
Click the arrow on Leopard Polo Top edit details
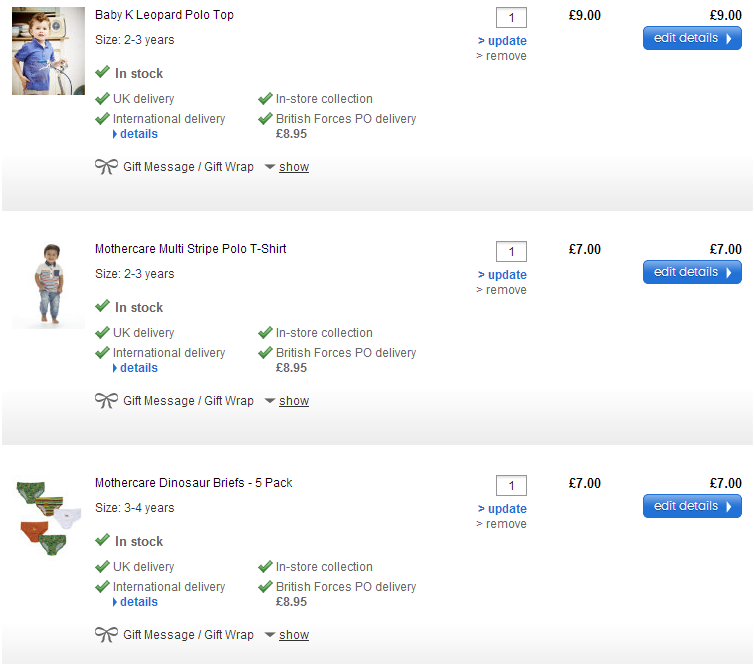(x=729, y=38)
